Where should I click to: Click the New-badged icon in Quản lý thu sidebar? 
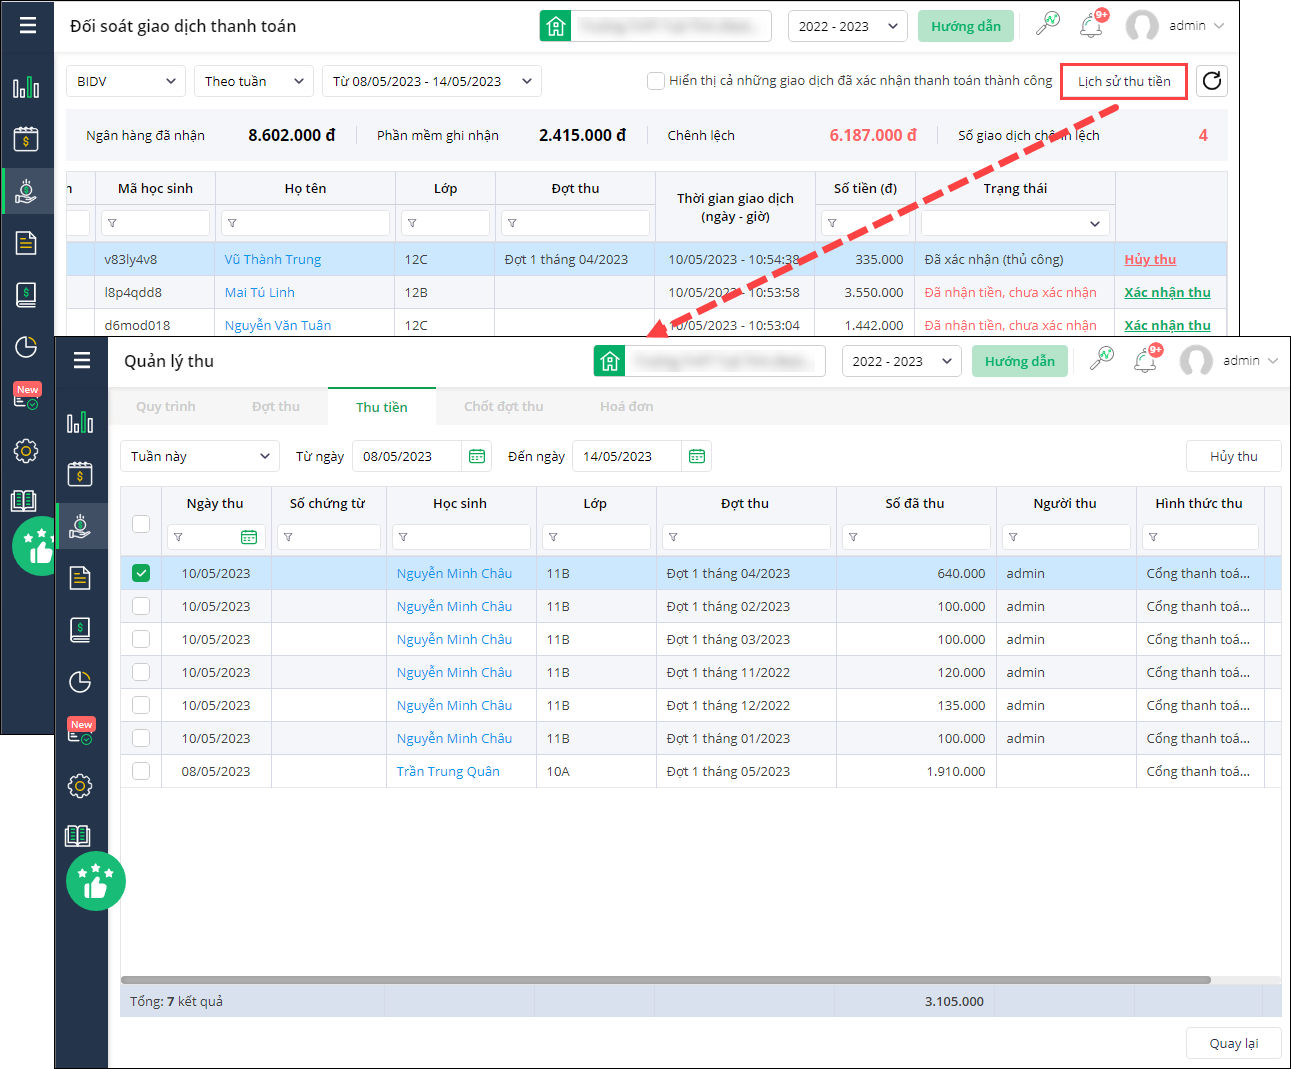point(80,731)
